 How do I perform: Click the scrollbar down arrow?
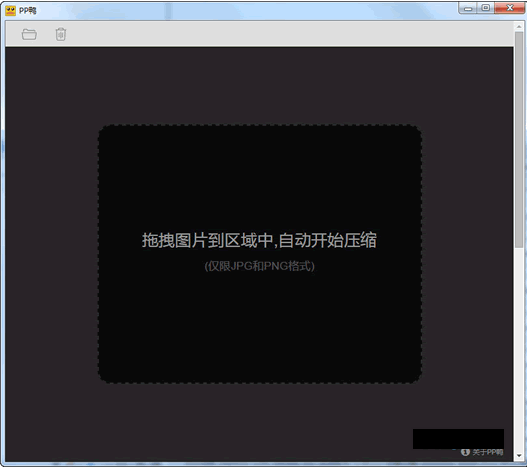point(519,455)
